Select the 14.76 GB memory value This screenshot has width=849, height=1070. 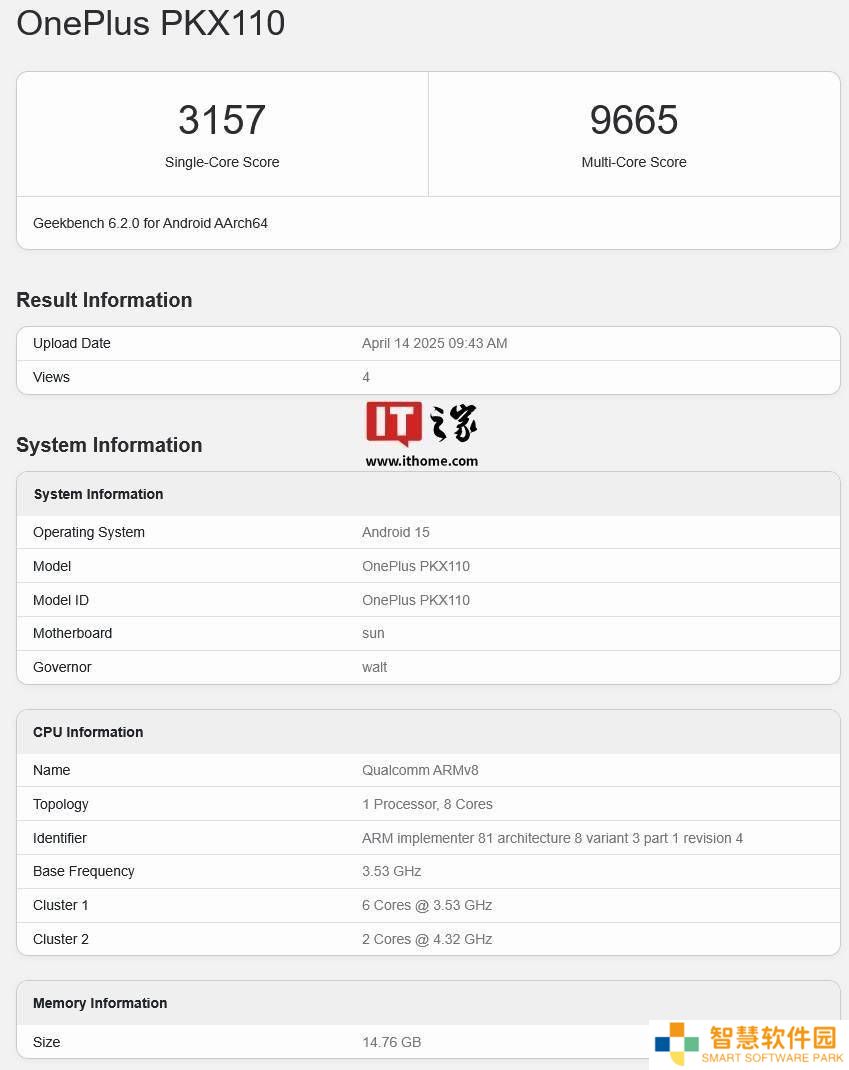392,1042
